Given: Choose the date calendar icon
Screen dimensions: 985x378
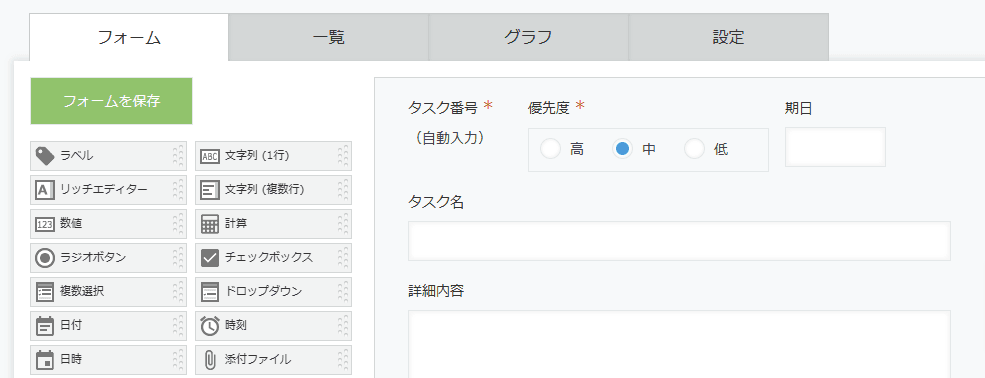Looking at the screenshot, I should coord(45,326).
